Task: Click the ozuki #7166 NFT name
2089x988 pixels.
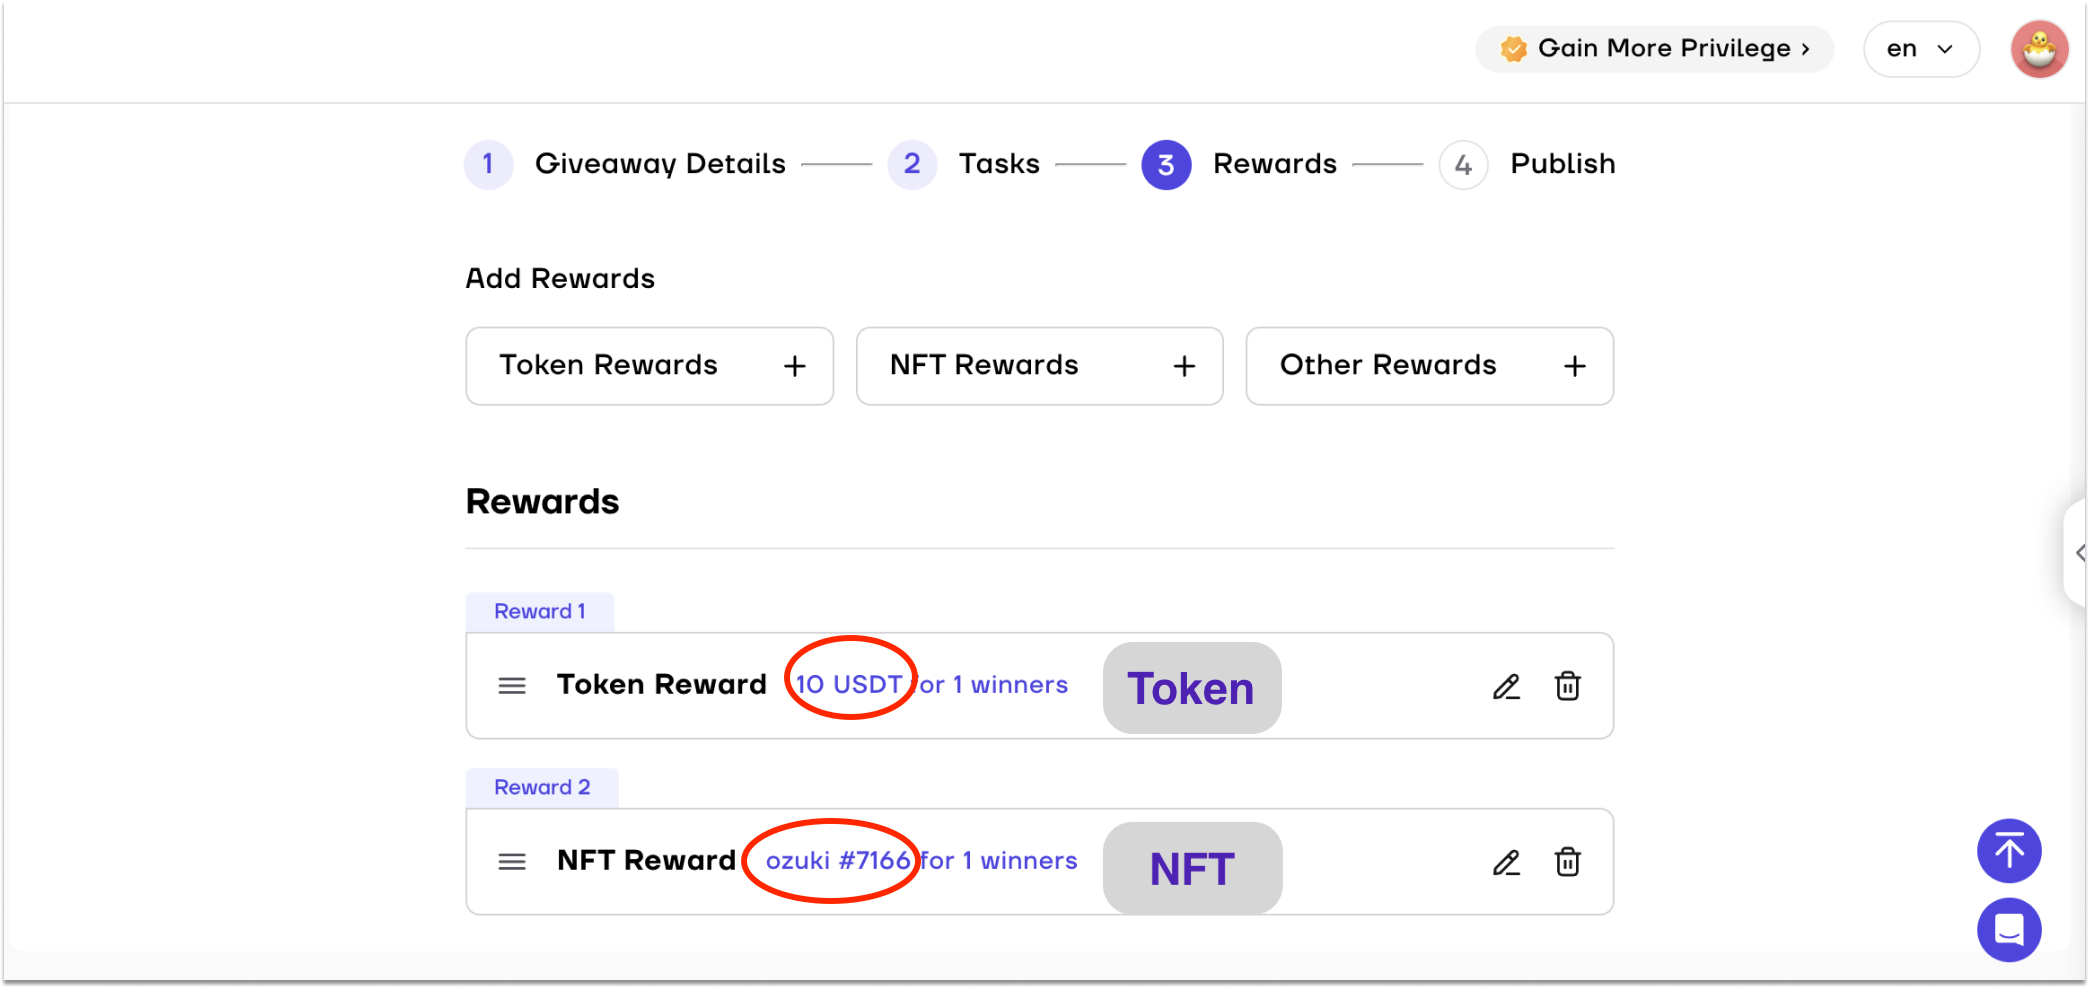Action: [x=838, y=861]
